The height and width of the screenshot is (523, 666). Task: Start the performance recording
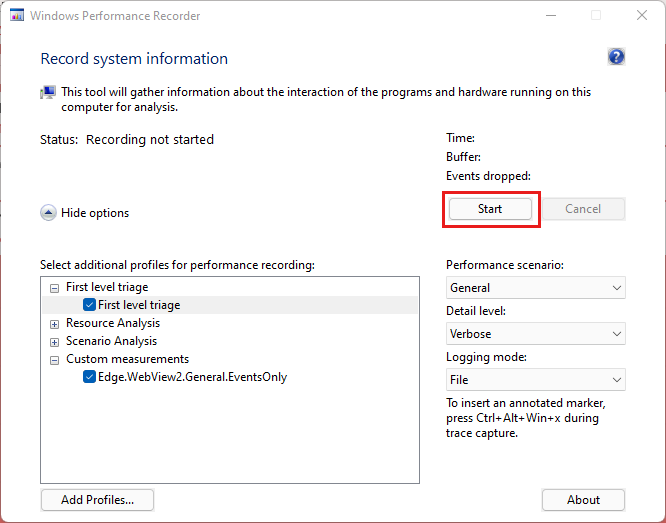pos(490,209)
